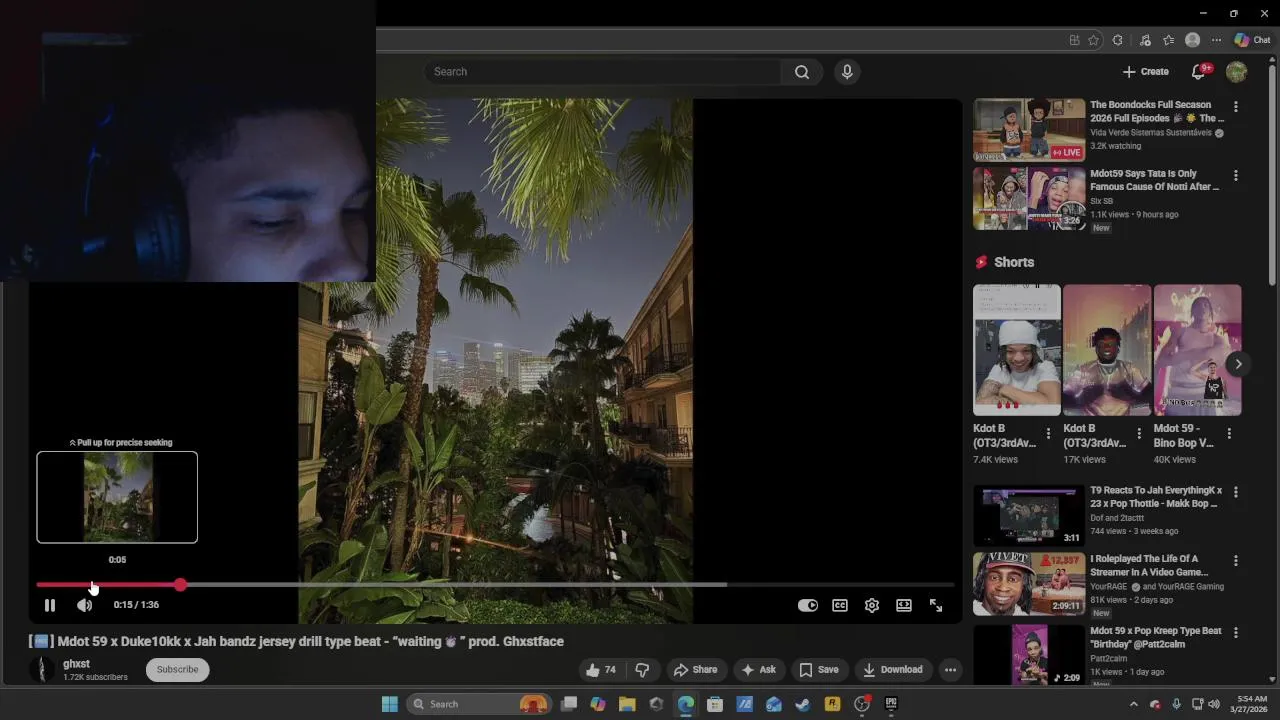Open T9 Reacts To Jah EverythingK video
Screen dimensions: 1280x720
click(x=1156, y=497)
